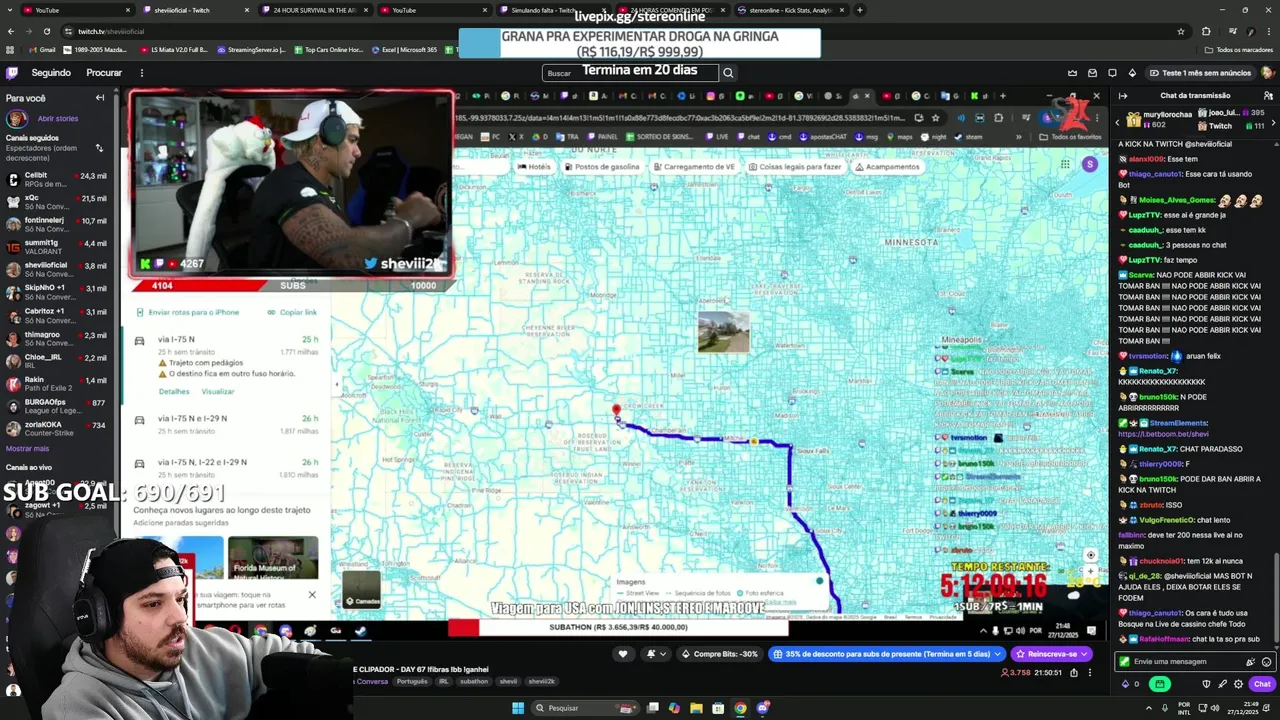Send message with Chat button
Viewport: 1280px width, 720px height.
pos(1262,684)
